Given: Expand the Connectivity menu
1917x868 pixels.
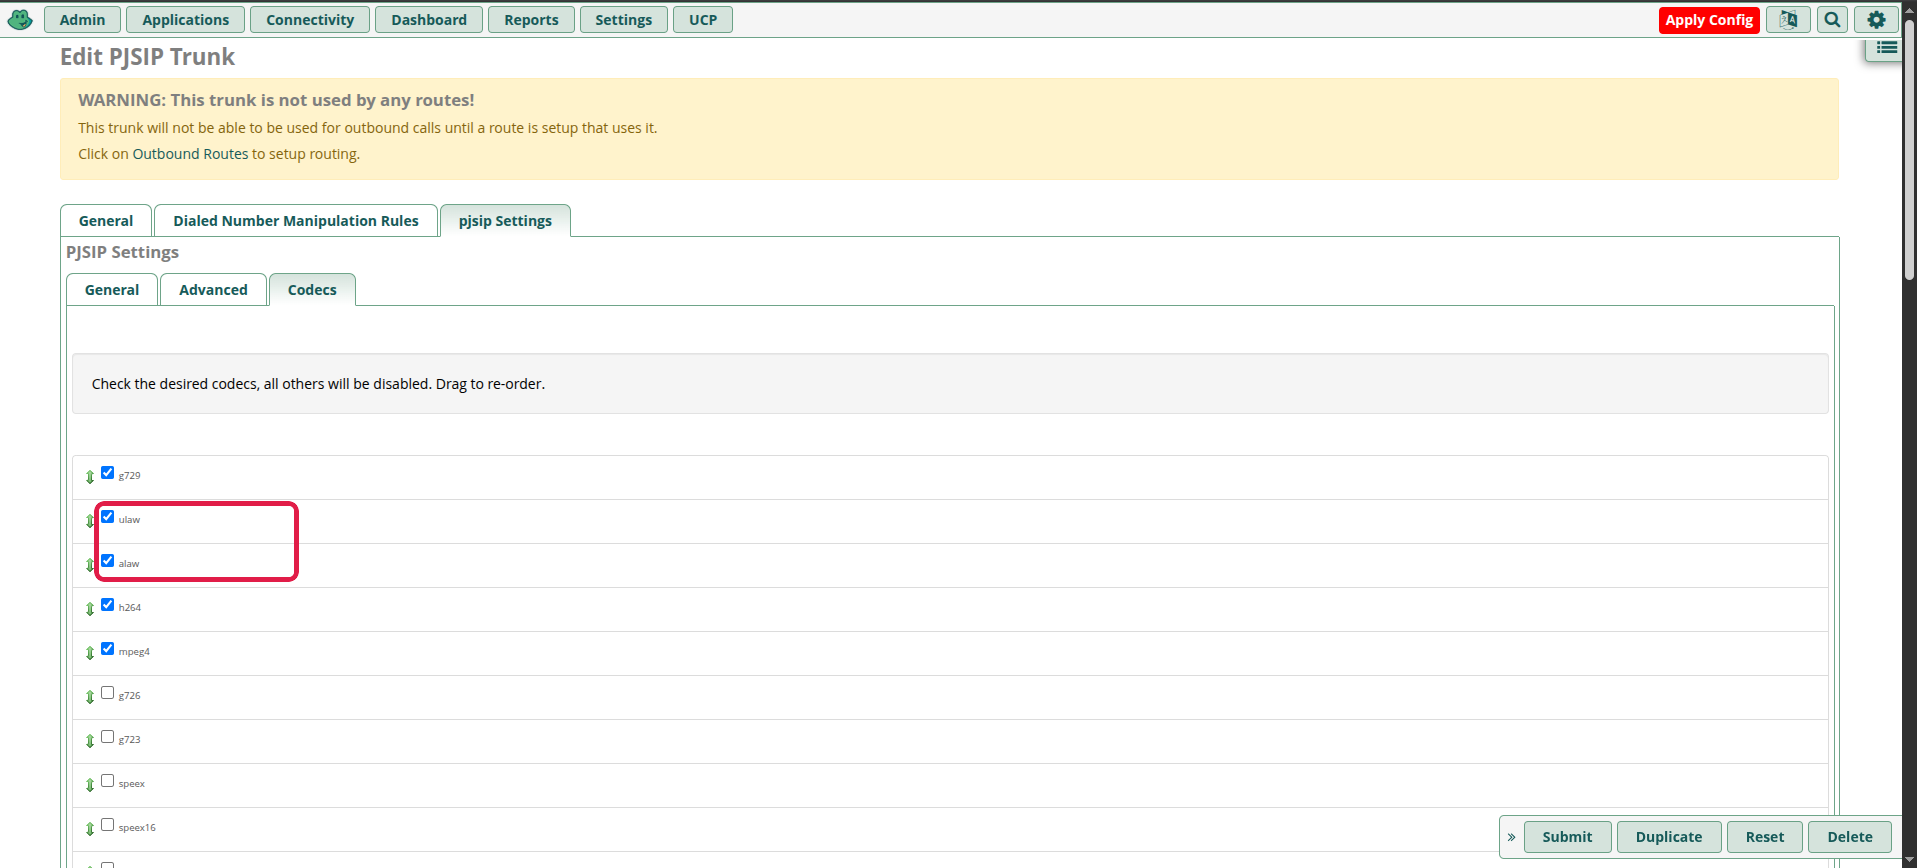Looking at the screenshot, I should (x=310, y=20).
